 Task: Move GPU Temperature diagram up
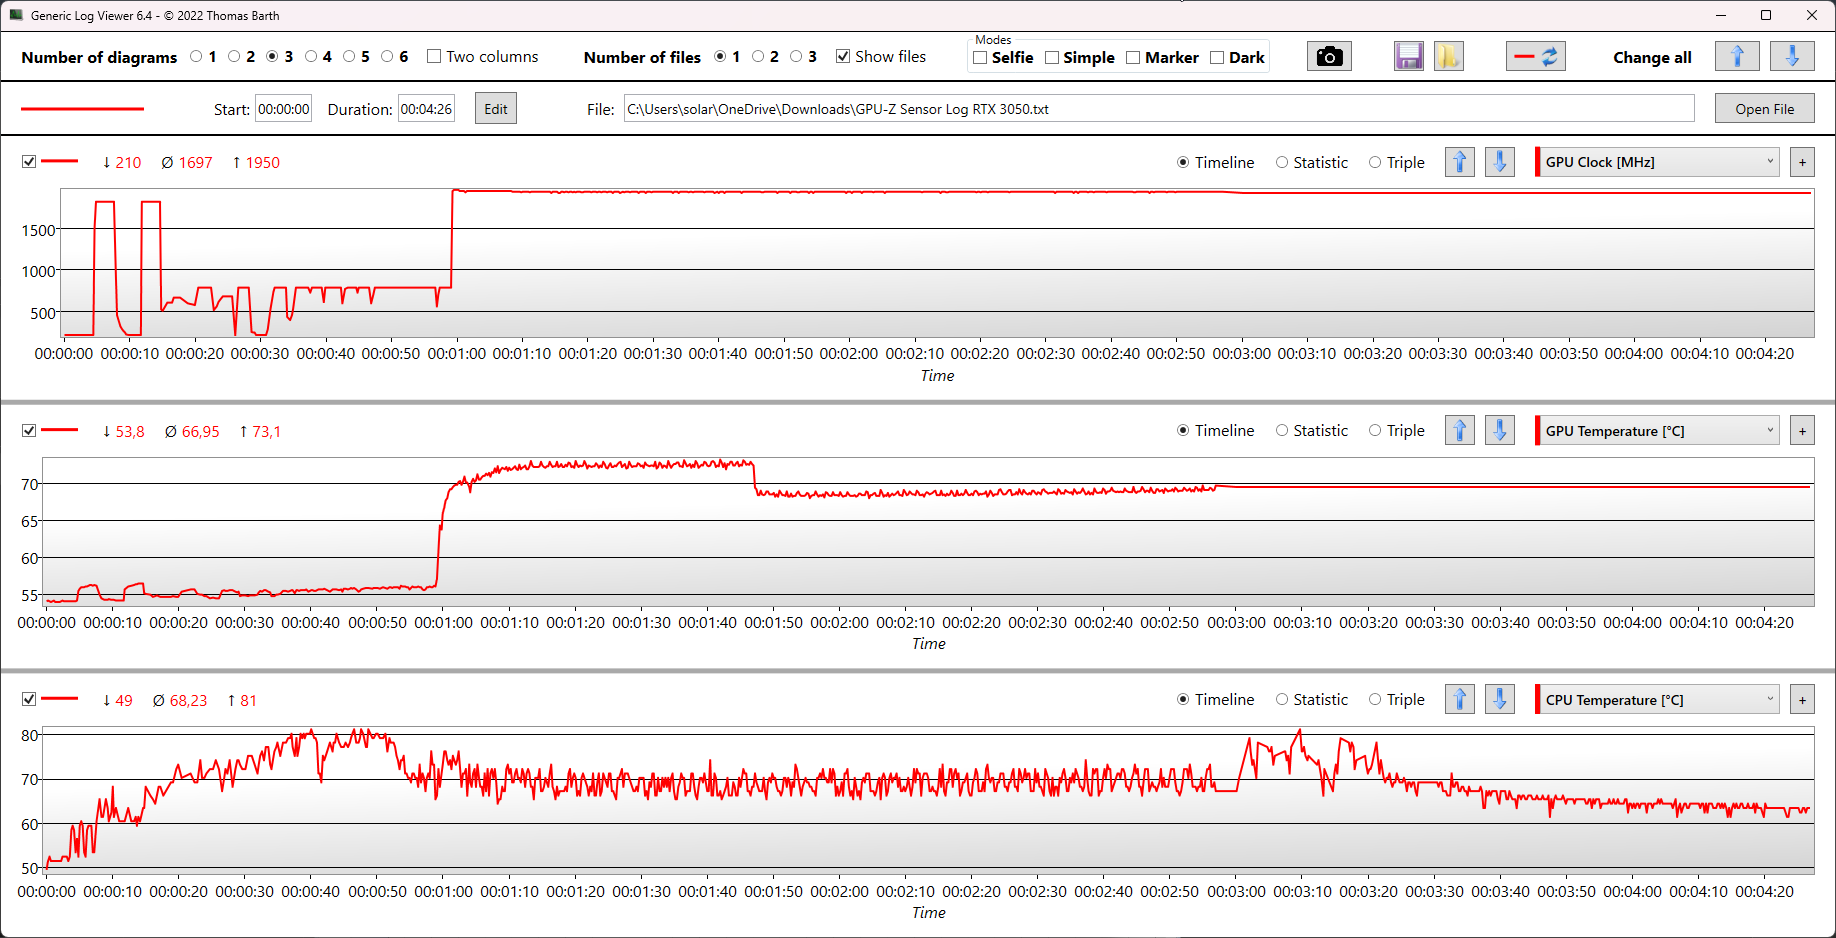1460,430
